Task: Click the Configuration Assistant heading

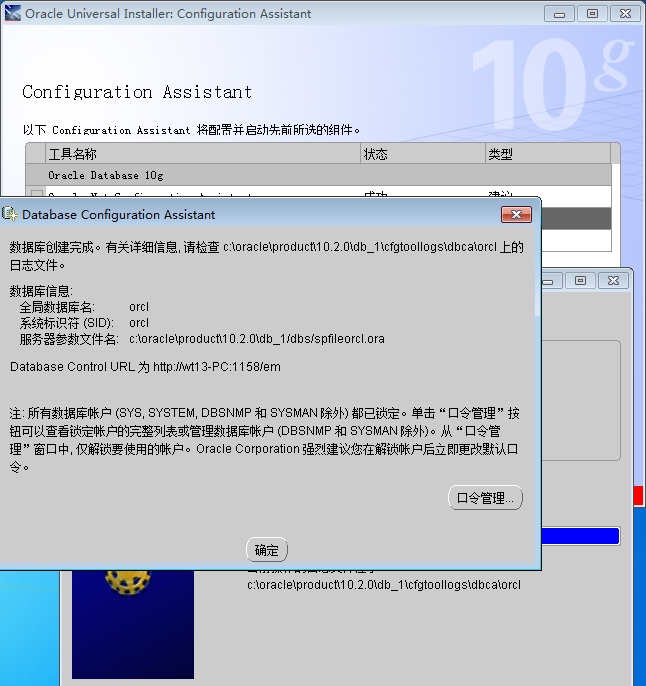Action: point(137,92)
